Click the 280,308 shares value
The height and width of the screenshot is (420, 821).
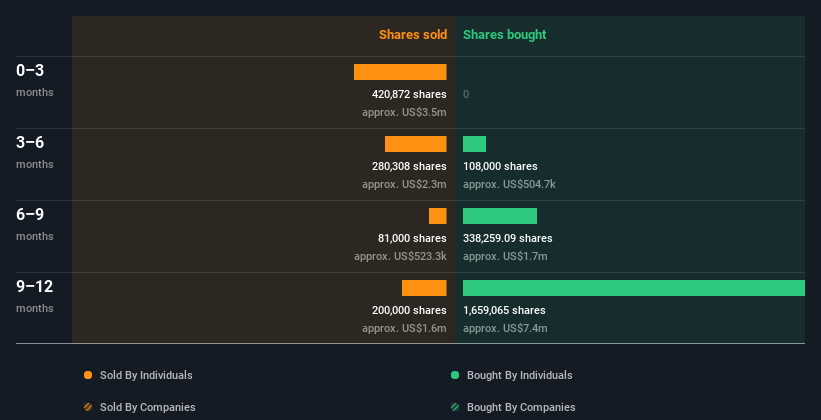click(x=409, y=166)
